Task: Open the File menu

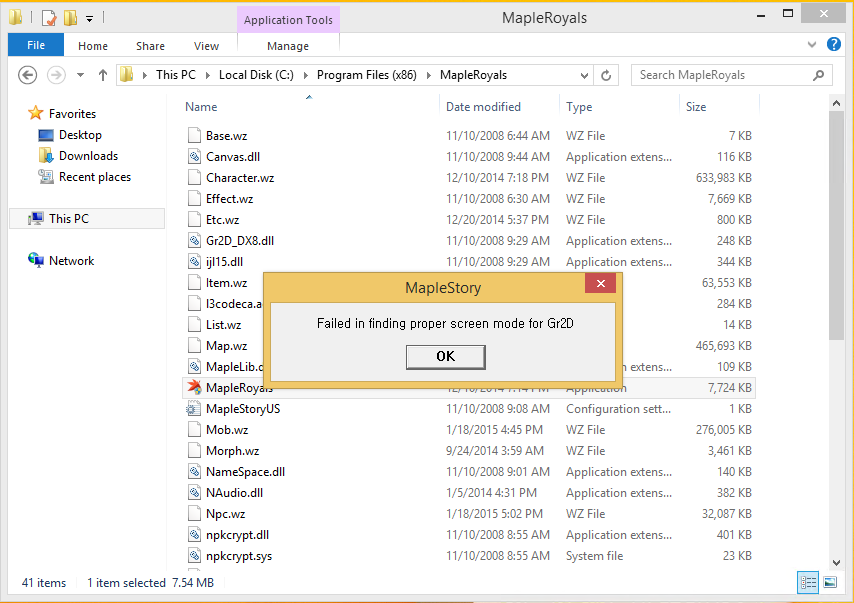Action: (35, 46)
